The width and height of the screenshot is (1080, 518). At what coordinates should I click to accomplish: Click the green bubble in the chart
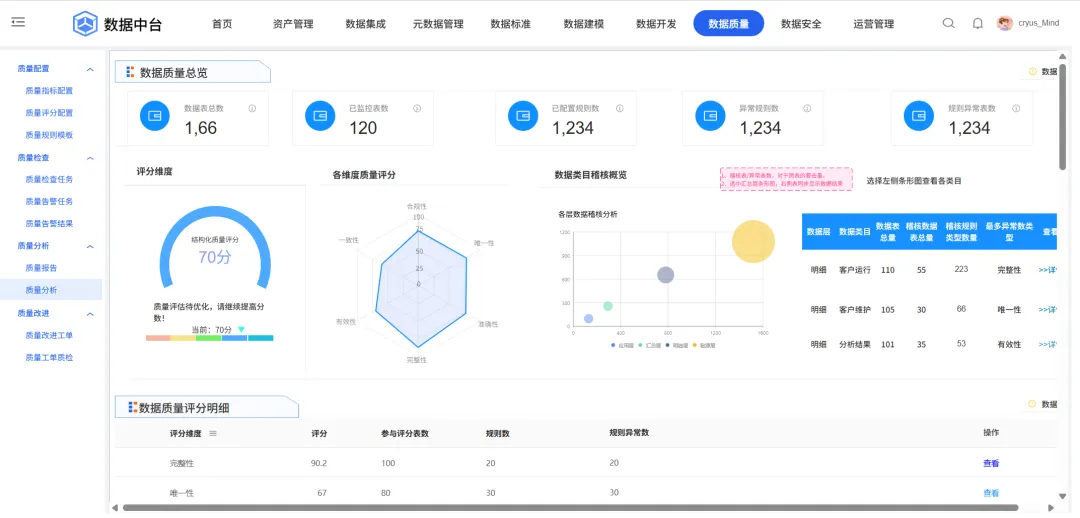click(x=608, y=307)
